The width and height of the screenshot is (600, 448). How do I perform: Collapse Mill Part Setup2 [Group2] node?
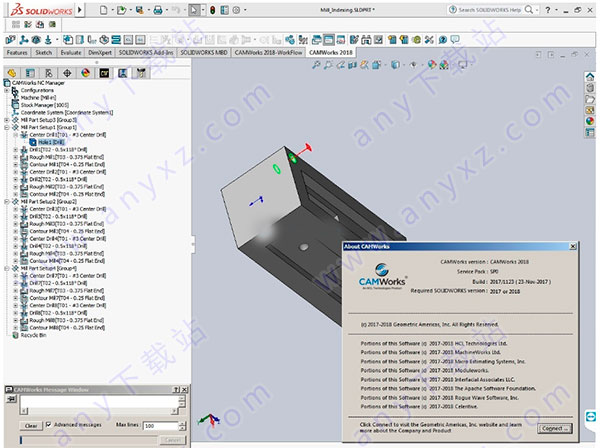[x=7, y=202]
